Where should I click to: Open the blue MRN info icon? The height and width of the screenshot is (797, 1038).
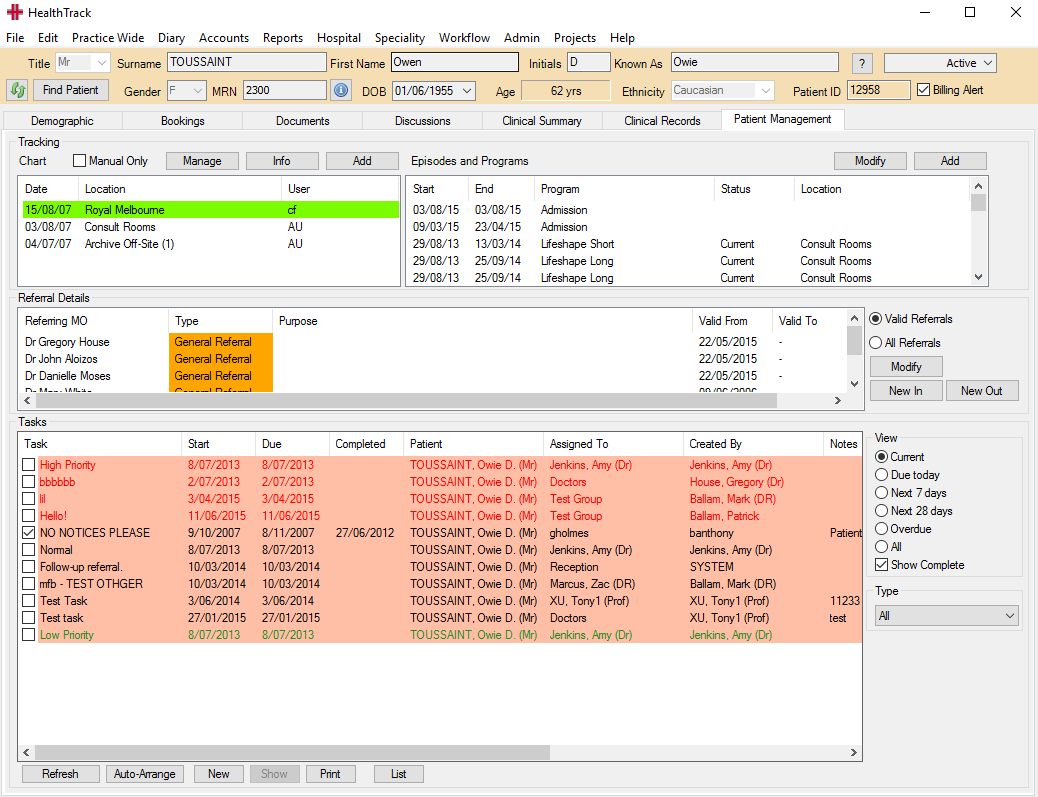click(x=341, y=90)
